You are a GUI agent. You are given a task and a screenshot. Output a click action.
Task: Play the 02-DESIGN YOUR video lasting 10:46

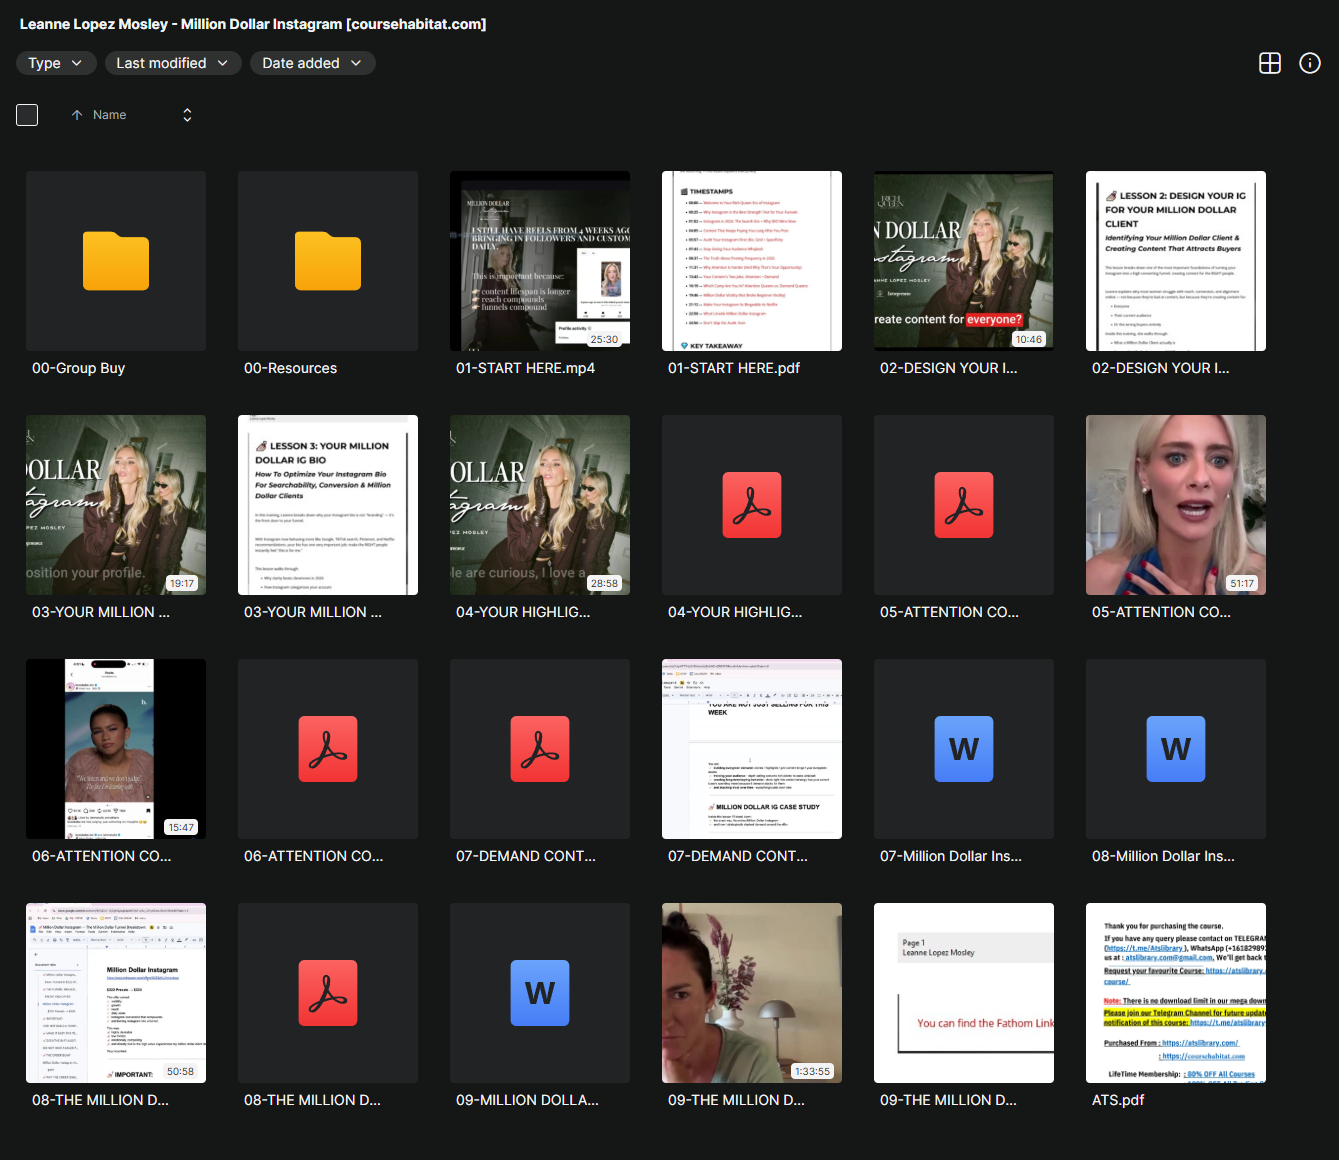pyautogui.click(x=964, y=261)
